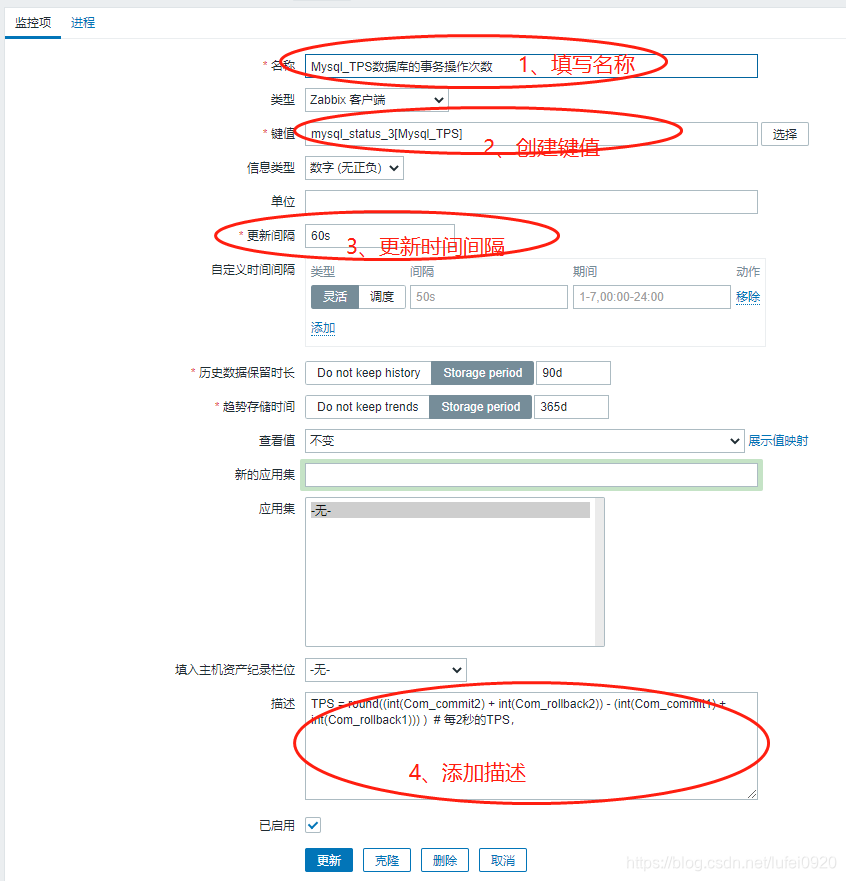Viewport: 846px width, 881px height.
Task: Click the 90d history period field
Action: tap(573, 373)
